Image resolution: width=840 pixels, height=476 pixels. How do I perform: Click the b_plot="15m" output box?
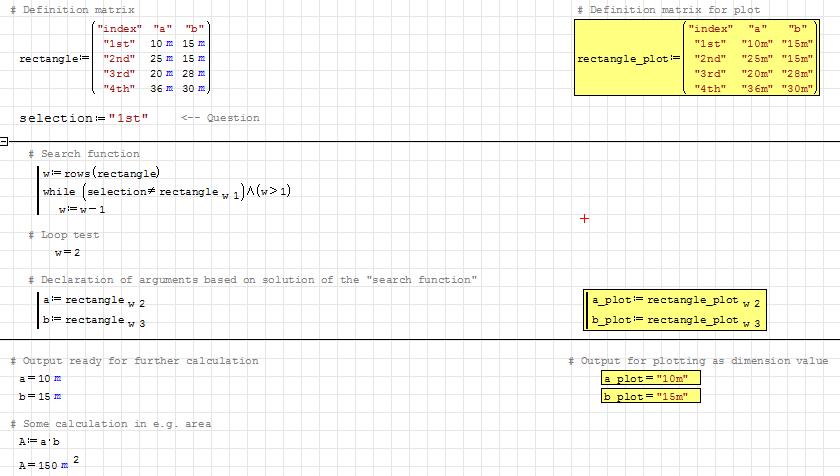(x=651, y=396)
